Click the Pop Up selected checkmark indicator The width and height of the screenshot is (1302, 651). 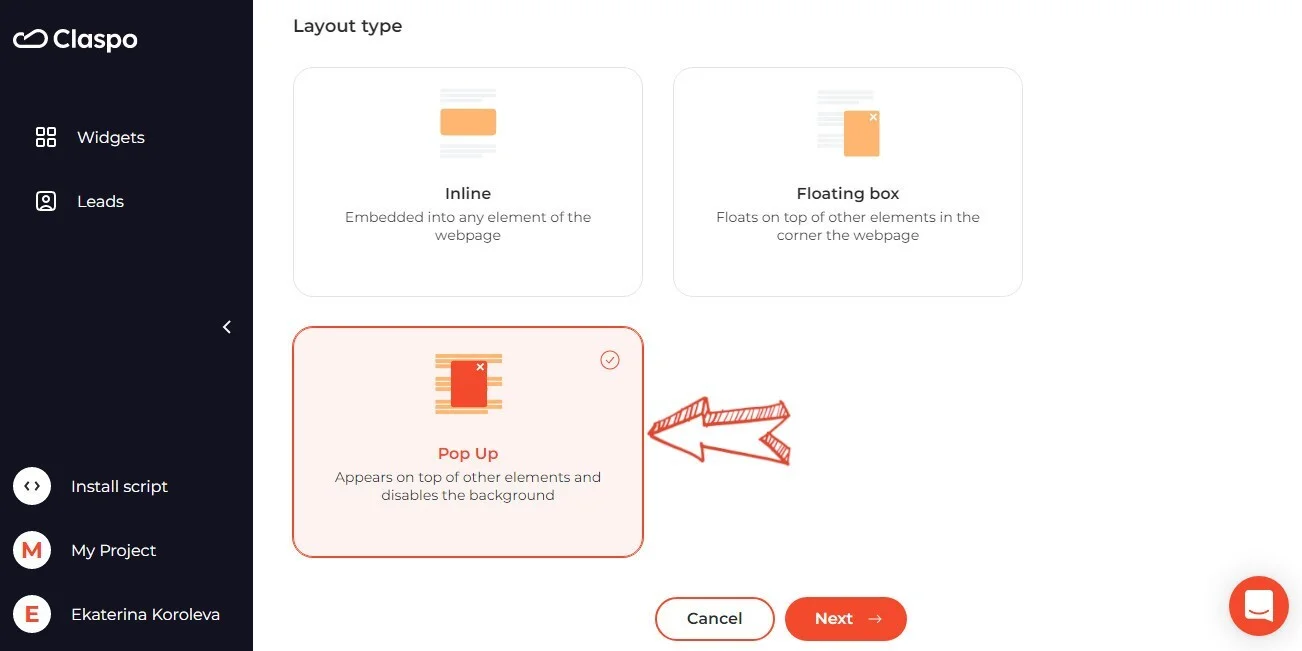click(610, 360)
